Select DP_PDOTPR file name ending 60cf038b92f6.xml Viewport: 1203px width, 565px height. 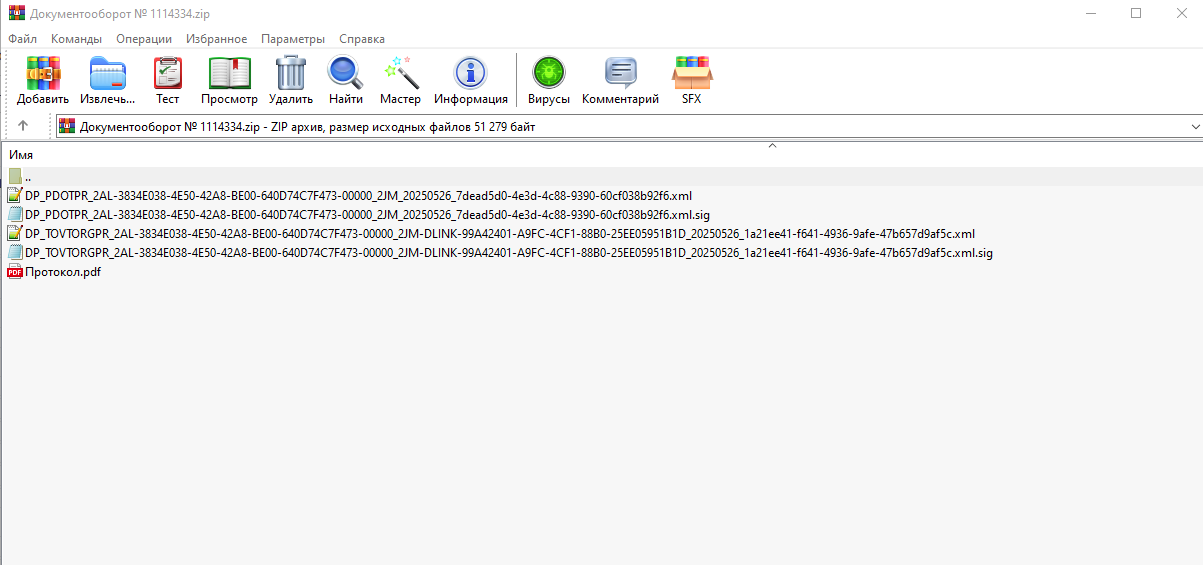coord(359,196)
